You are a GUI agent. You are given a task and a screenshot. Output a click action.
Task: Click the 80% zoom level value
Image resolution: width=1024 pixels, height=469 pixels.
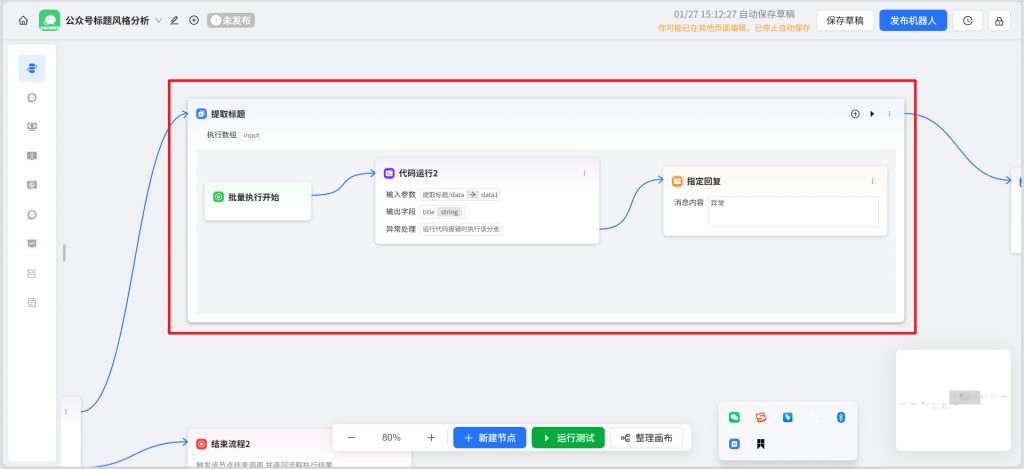tap(391, 438)
